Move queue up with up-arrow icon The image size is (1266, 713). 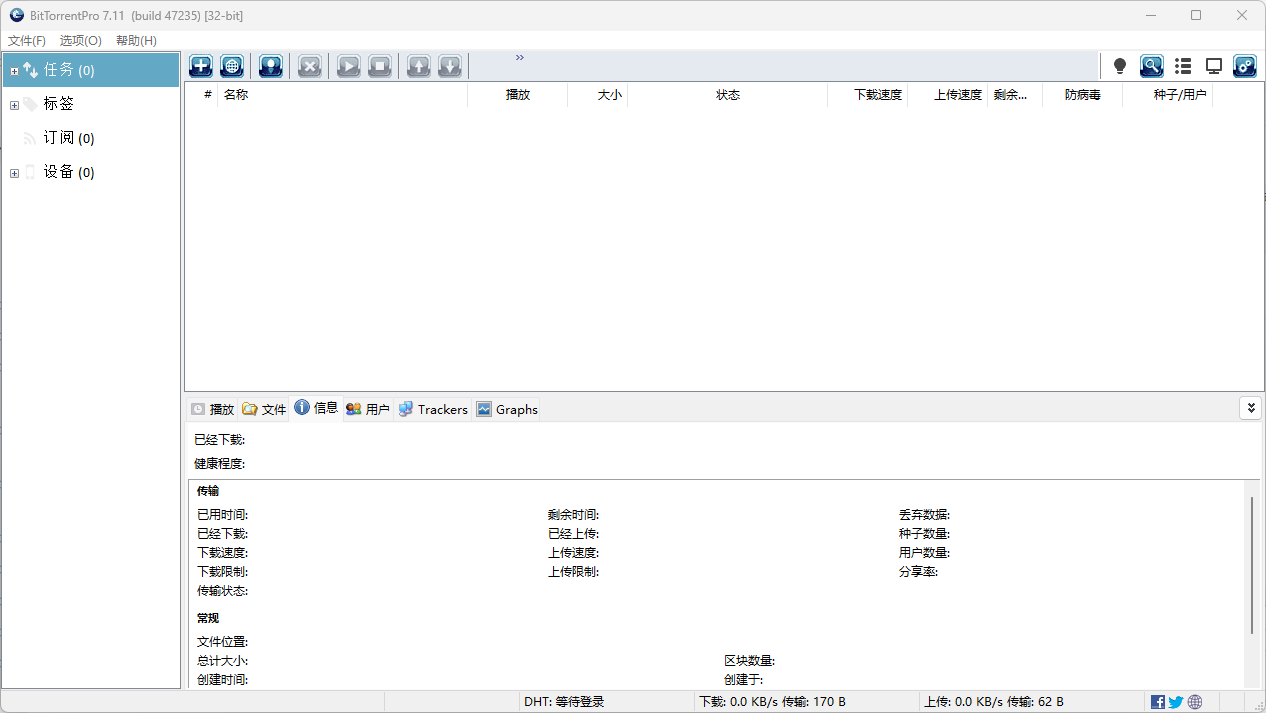(x=418, y=65)
